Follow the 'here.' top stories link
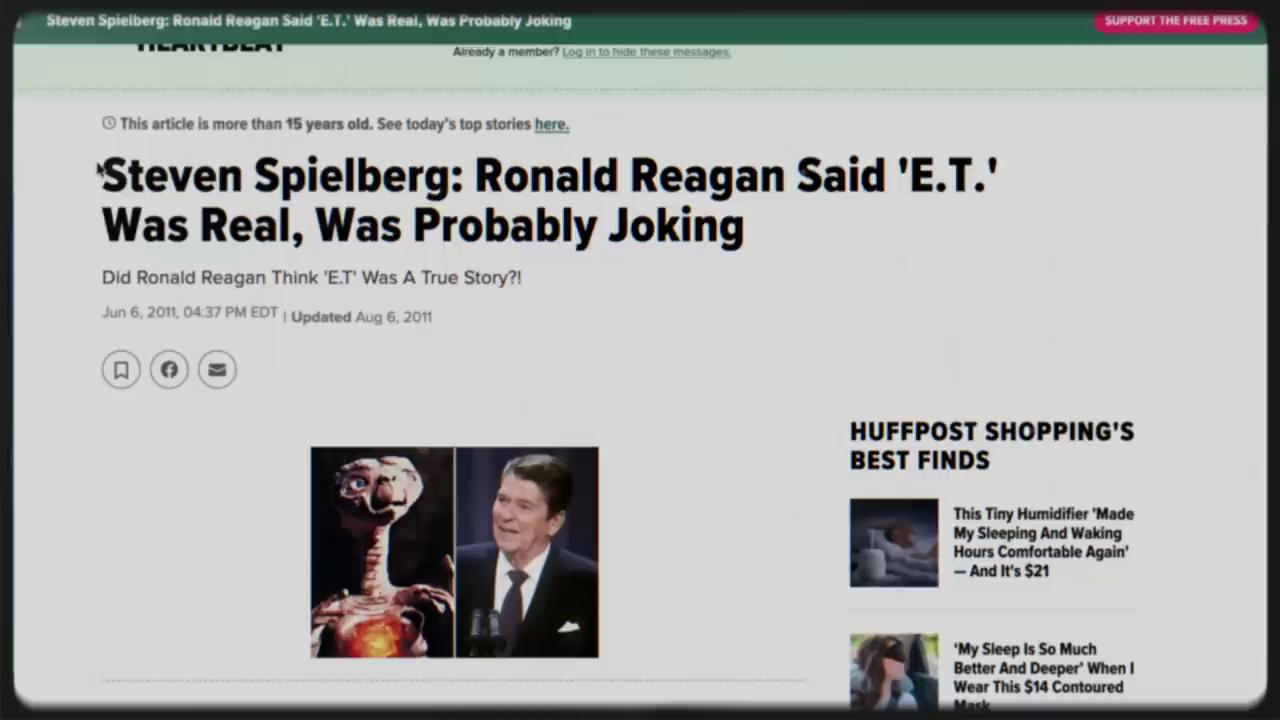The height and width of the screenshot is (720, 1280). click(x=552, y=124)
